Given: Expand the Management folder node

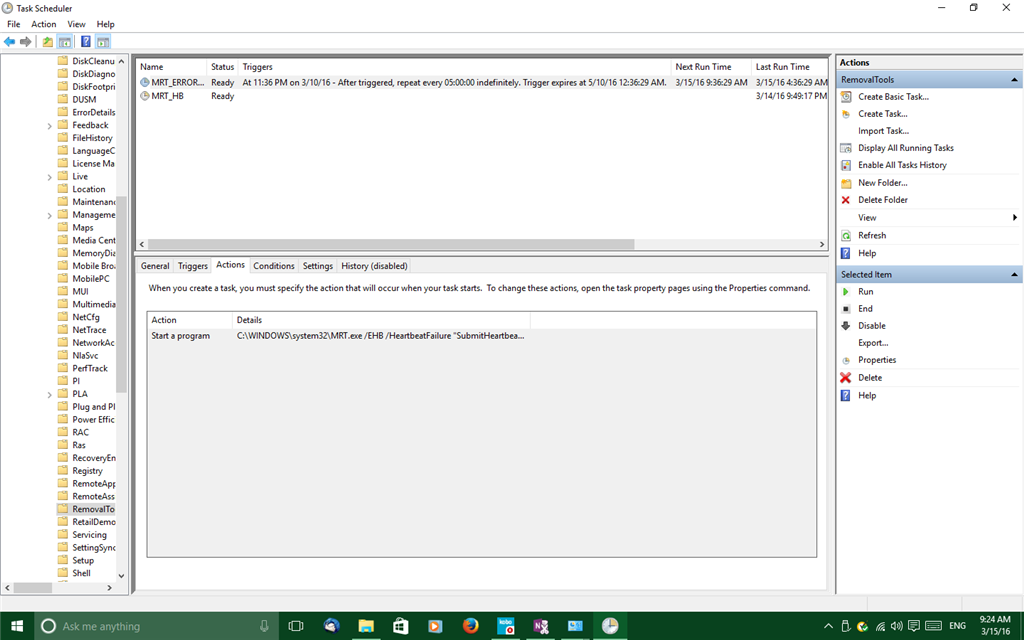Looking at the screenshot, I should point(50,215).
